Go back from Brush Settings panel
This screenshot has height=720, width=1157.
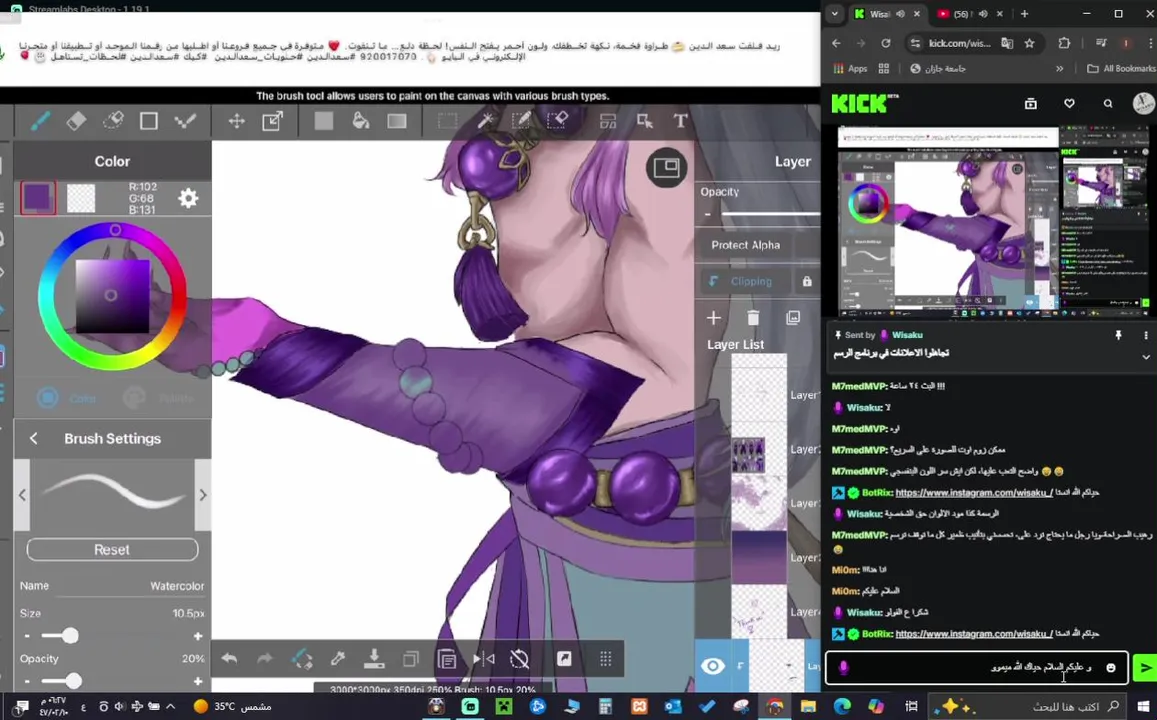[x=33, y=438]
